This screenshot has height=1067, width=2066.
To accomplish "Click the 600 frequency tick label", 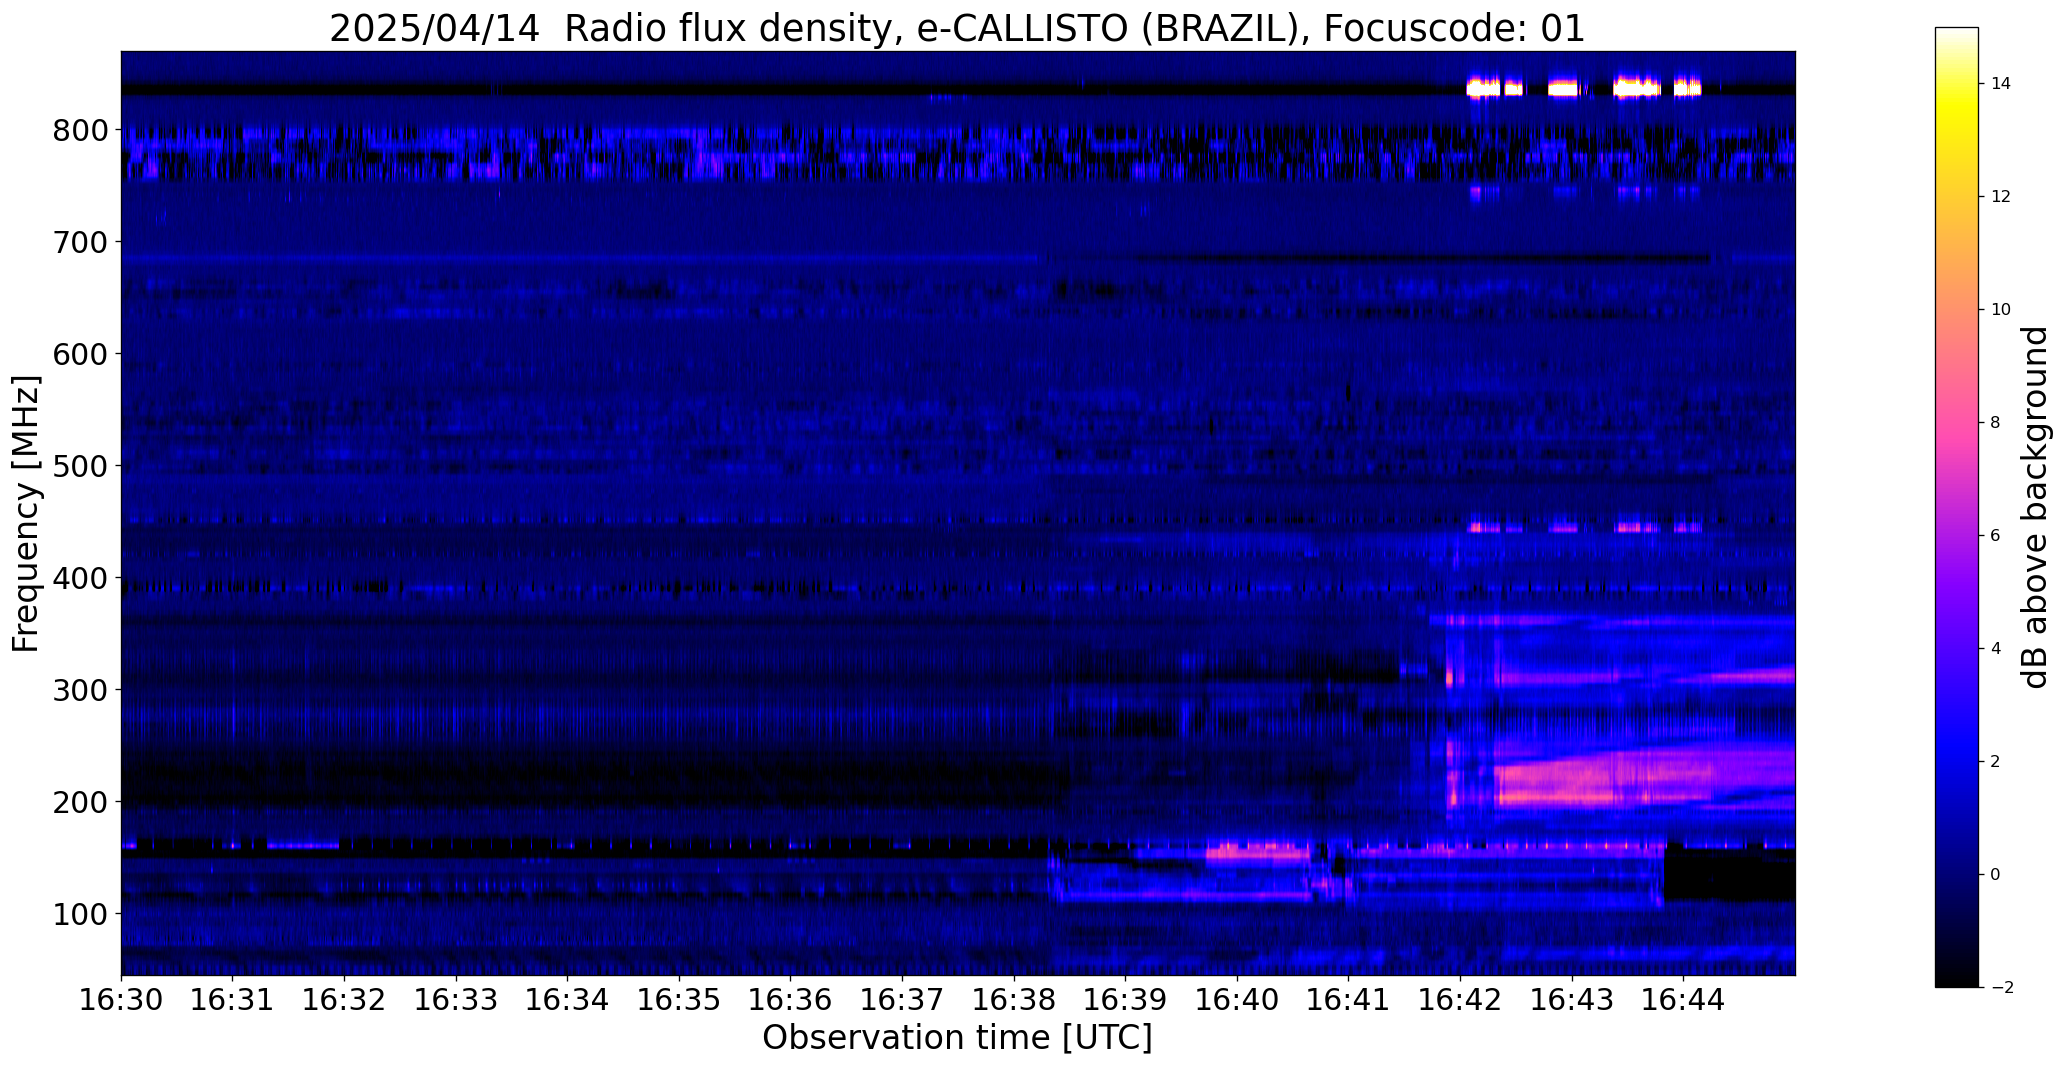I will (x=80, y=354).
